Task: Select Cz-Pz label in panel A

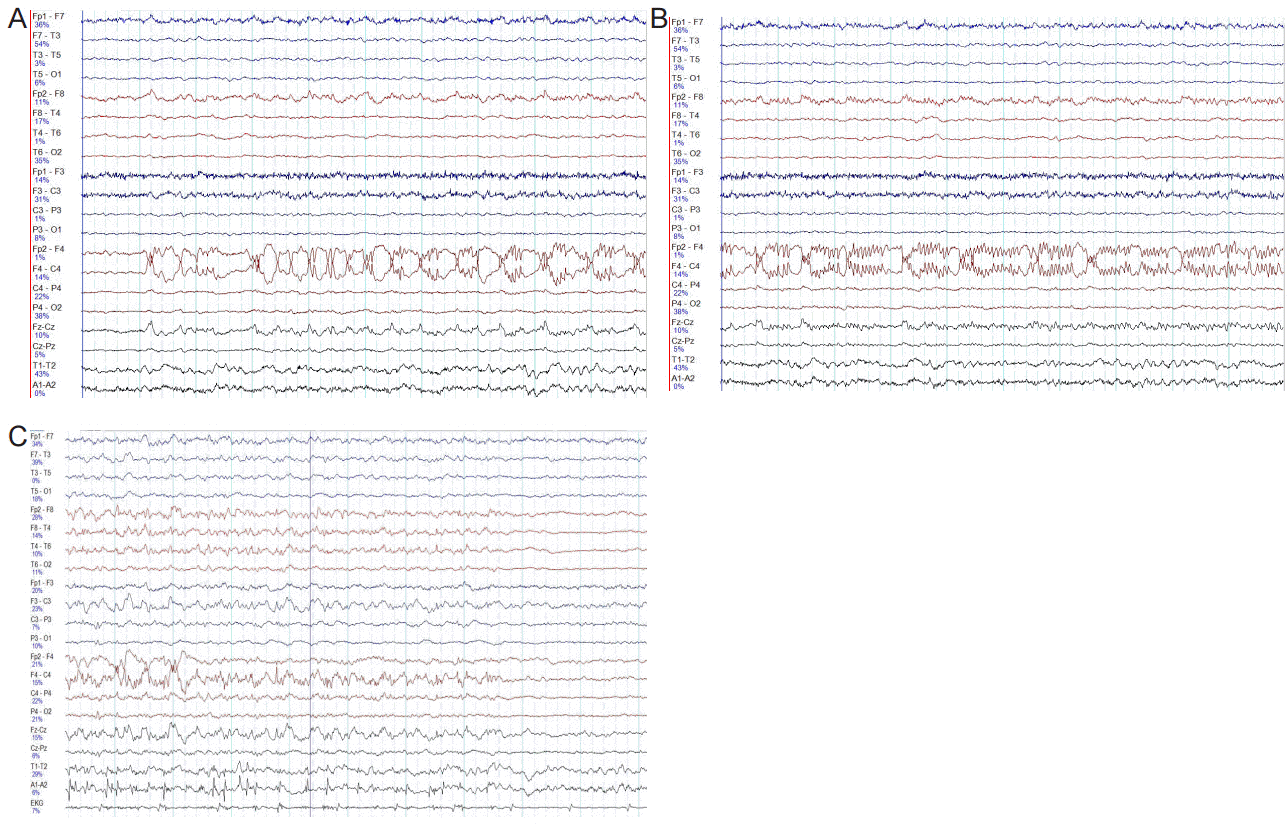Action: (43, 346)
